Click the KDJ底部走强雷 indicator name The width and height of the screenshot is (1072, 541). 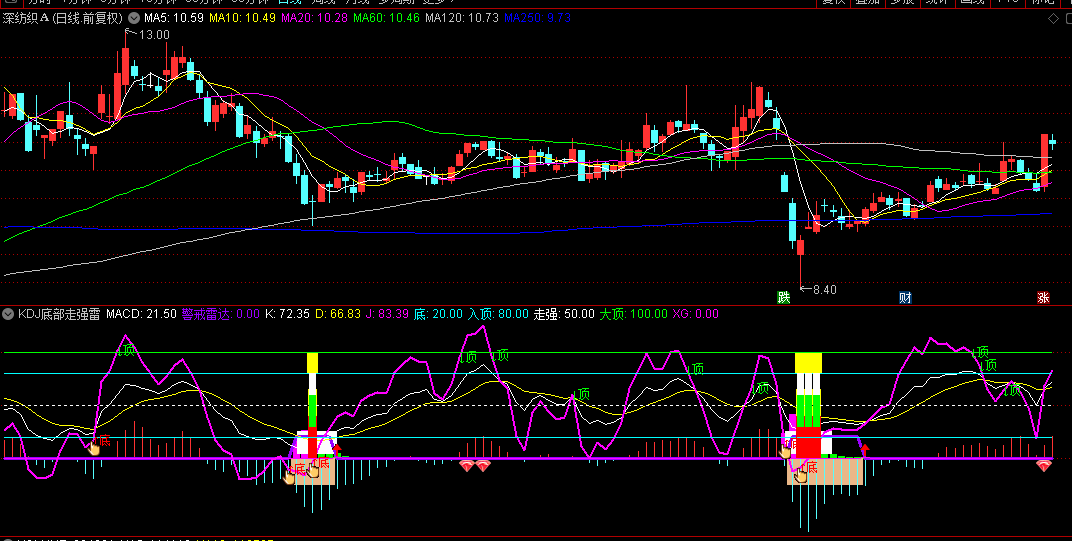click(59, 315)
